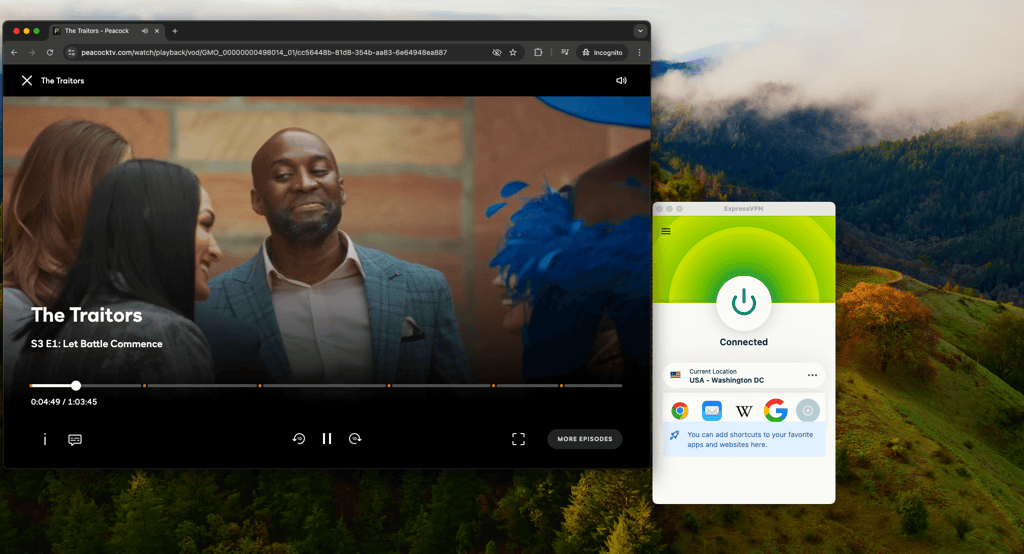The width and height of the screenshot is (1024, 554).
Task: Click the Incognito indicator button
Action: tap(602, 52)
